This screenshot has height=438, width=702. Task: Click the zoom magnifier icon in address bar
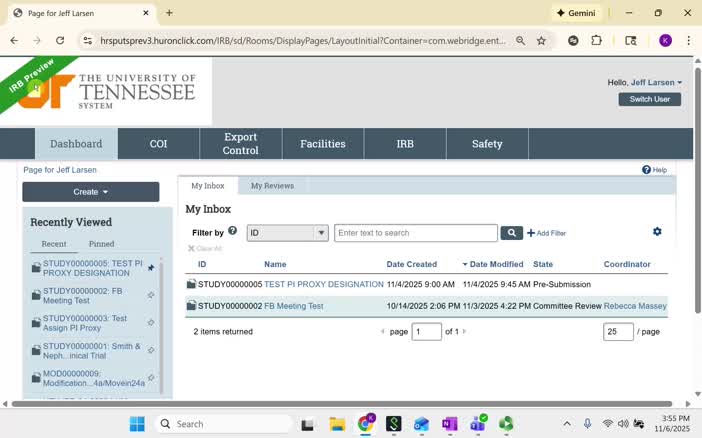pyautogui.click(x=520, y=41)
